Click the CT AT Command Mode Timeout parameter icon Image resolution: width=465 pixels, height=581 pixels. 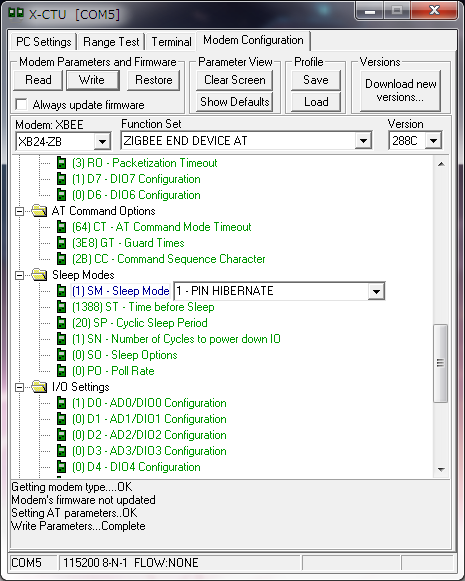click(61, 227)
